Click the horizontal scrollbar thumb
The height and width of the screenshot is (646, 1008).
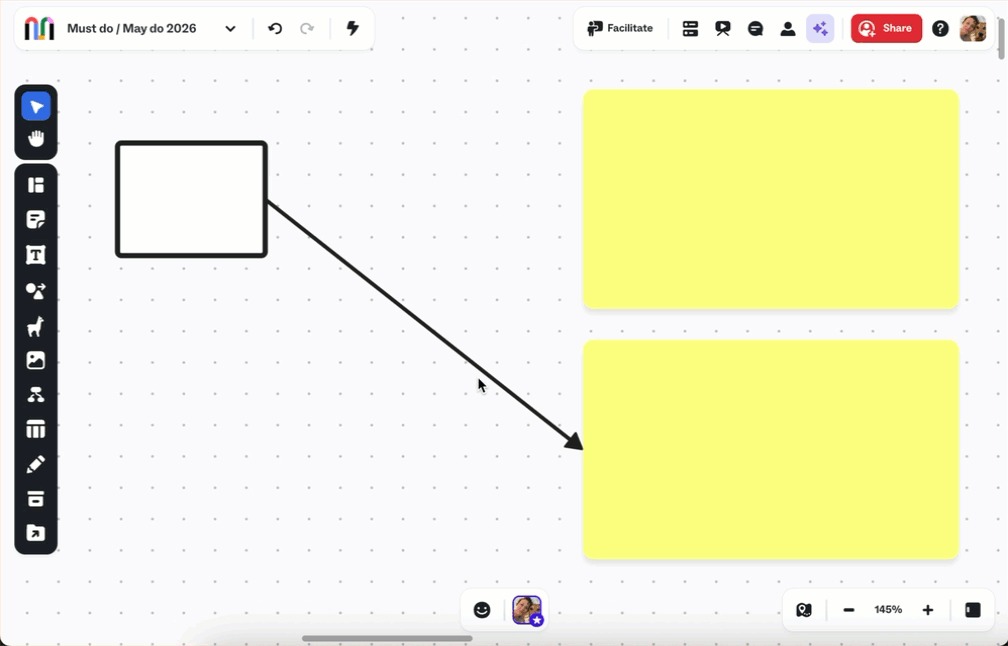click(x=387, y=638)
